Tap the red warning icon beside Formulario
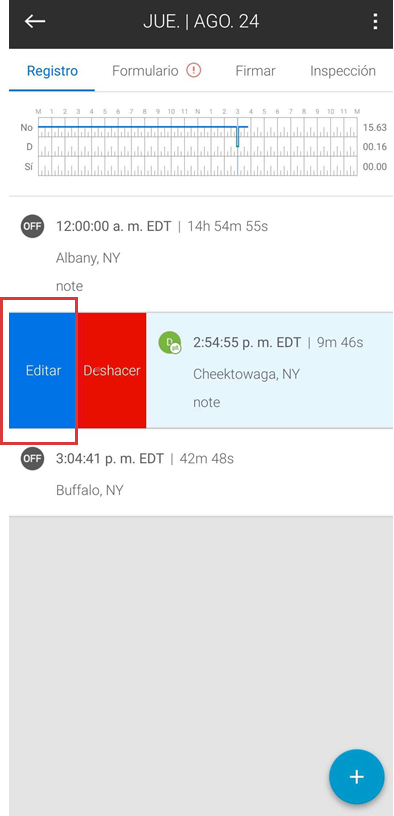The image size is (394, 816). [x=194, y=70]
